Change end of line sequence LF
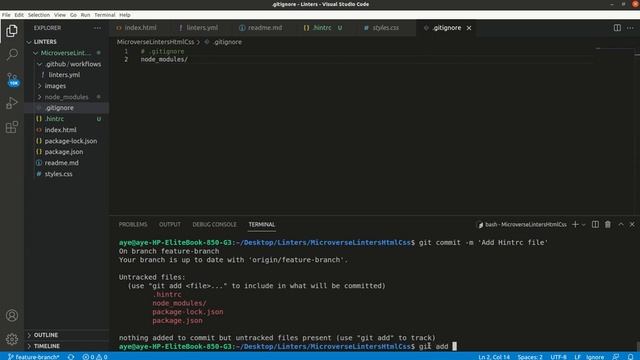 (x=577, y=357)
